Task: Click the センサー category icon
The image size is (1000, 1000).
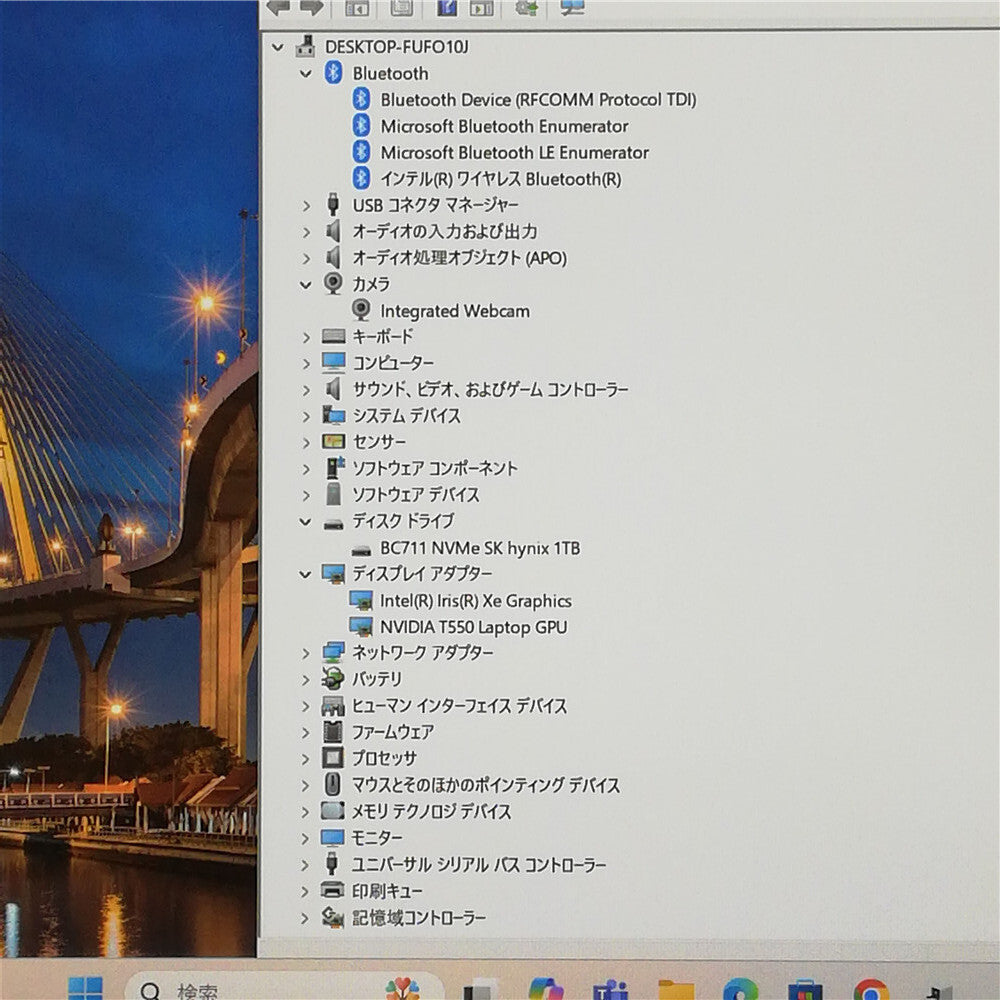Action: pyautogui.click(x=334, y=441)
